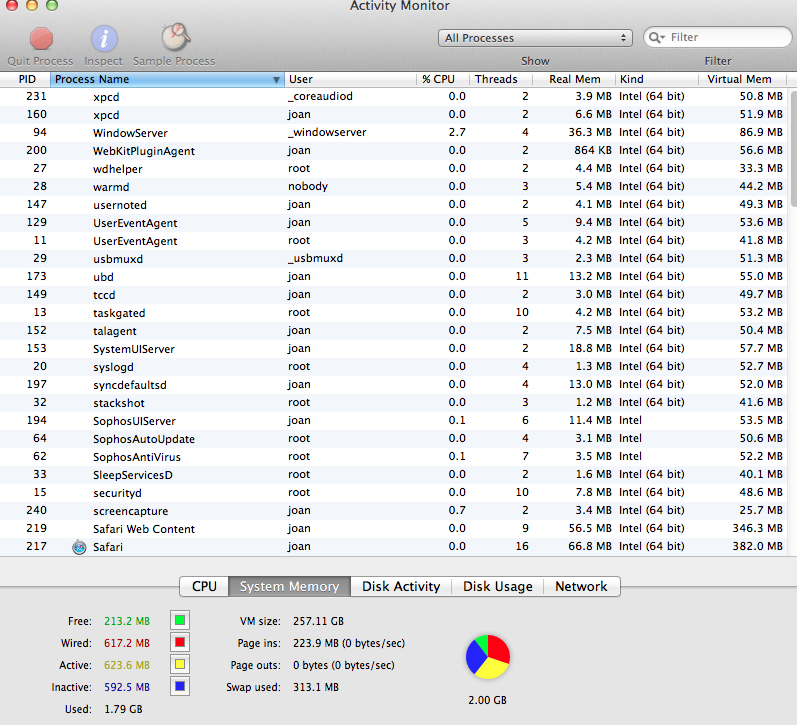797x725 pixels.
Task: Click the 592.5 MB Inactive memory value
Action: (x=127, y=687)
